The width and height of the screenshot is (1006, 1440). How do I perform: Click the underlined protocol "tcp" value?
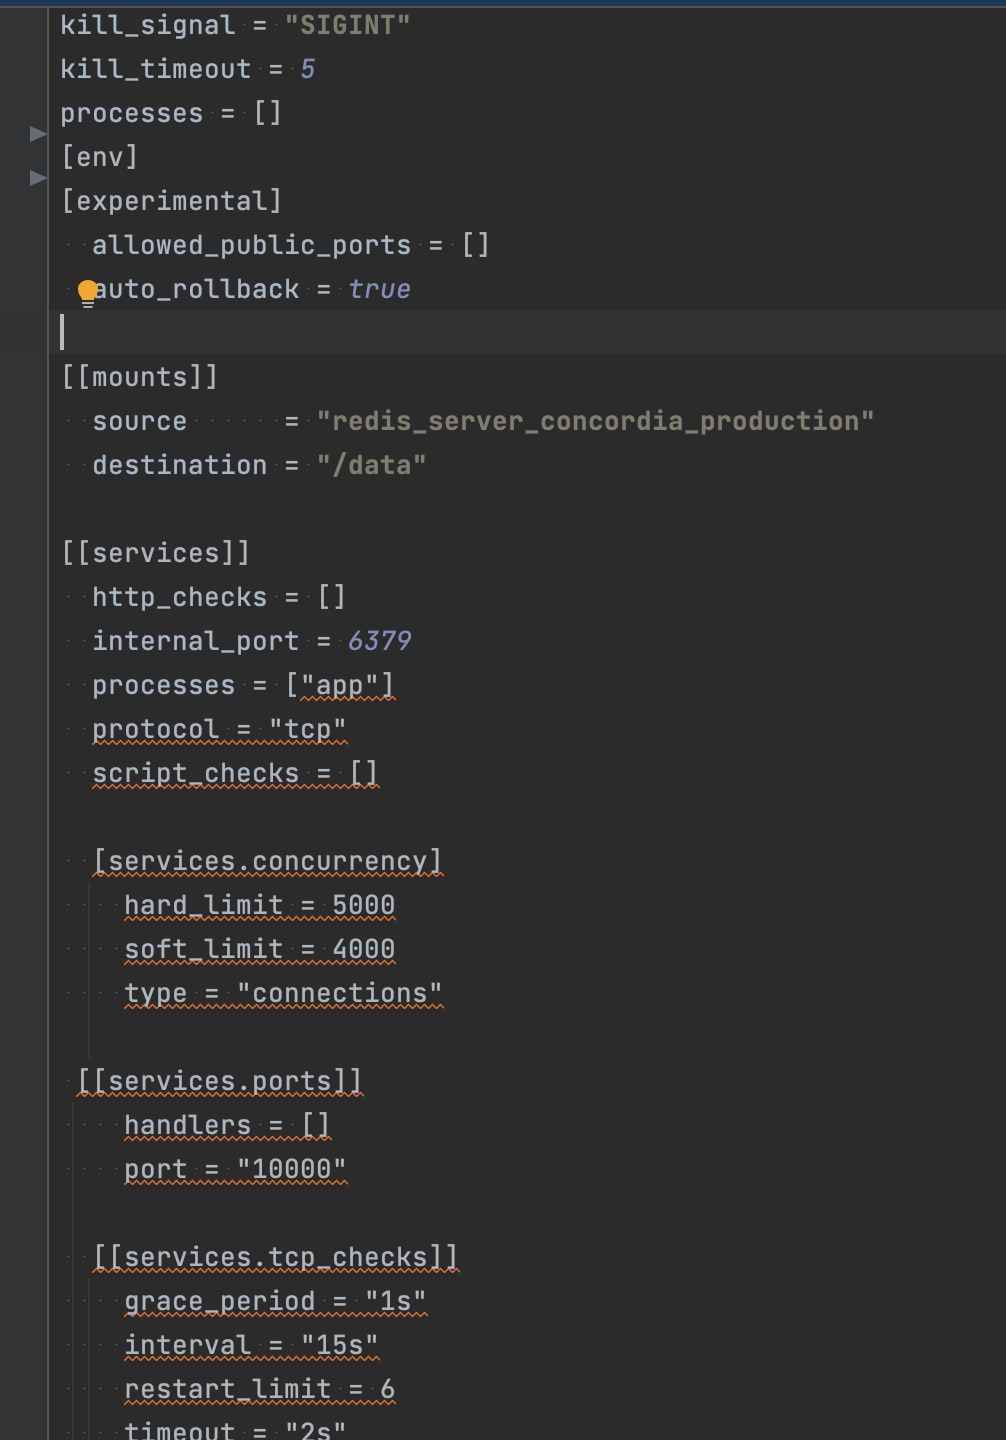[x=307, y=729]
